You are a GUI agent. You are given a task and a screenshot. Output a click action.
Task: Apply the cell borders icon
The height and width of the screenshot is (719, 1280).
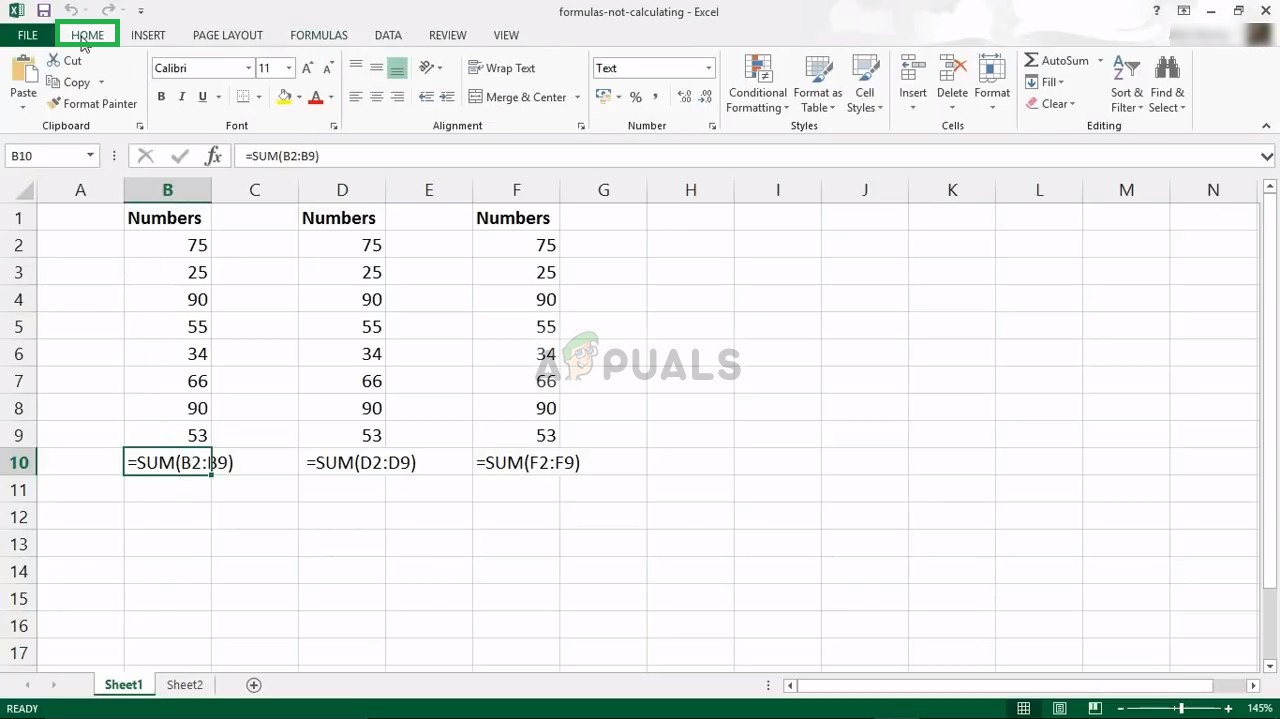point(243,97)
